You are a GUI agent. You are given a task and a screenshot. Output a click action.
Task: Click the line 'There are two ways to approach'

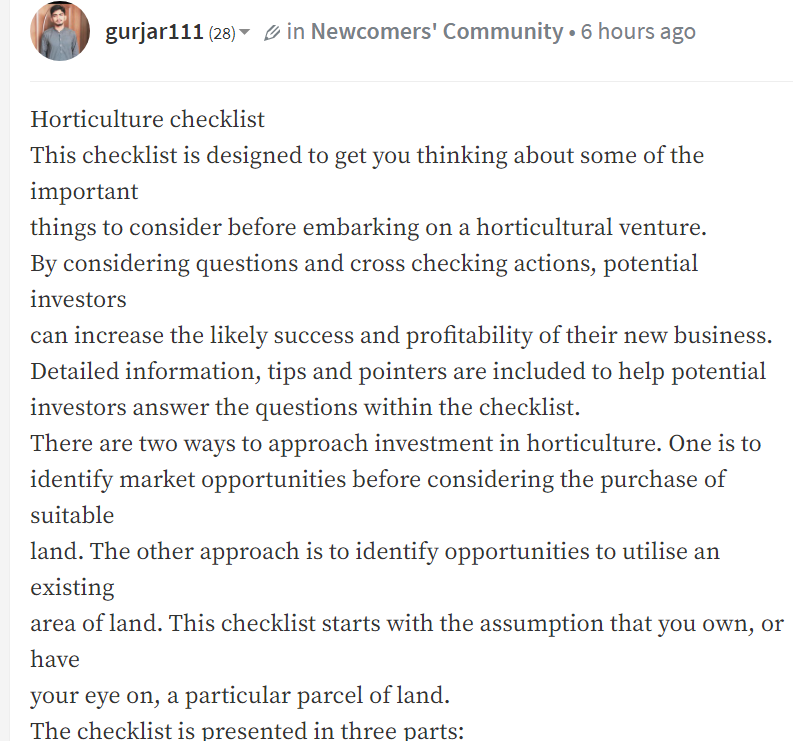[x=395, y=444]
